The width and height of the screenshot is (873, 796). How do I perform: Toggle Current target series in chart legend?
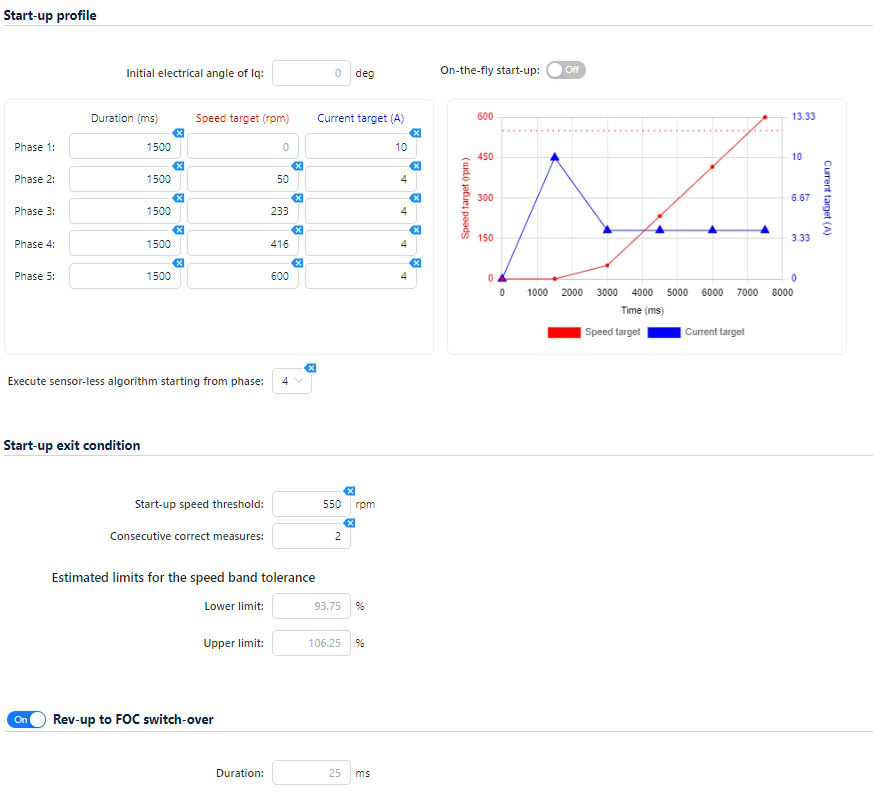(696, 332)
